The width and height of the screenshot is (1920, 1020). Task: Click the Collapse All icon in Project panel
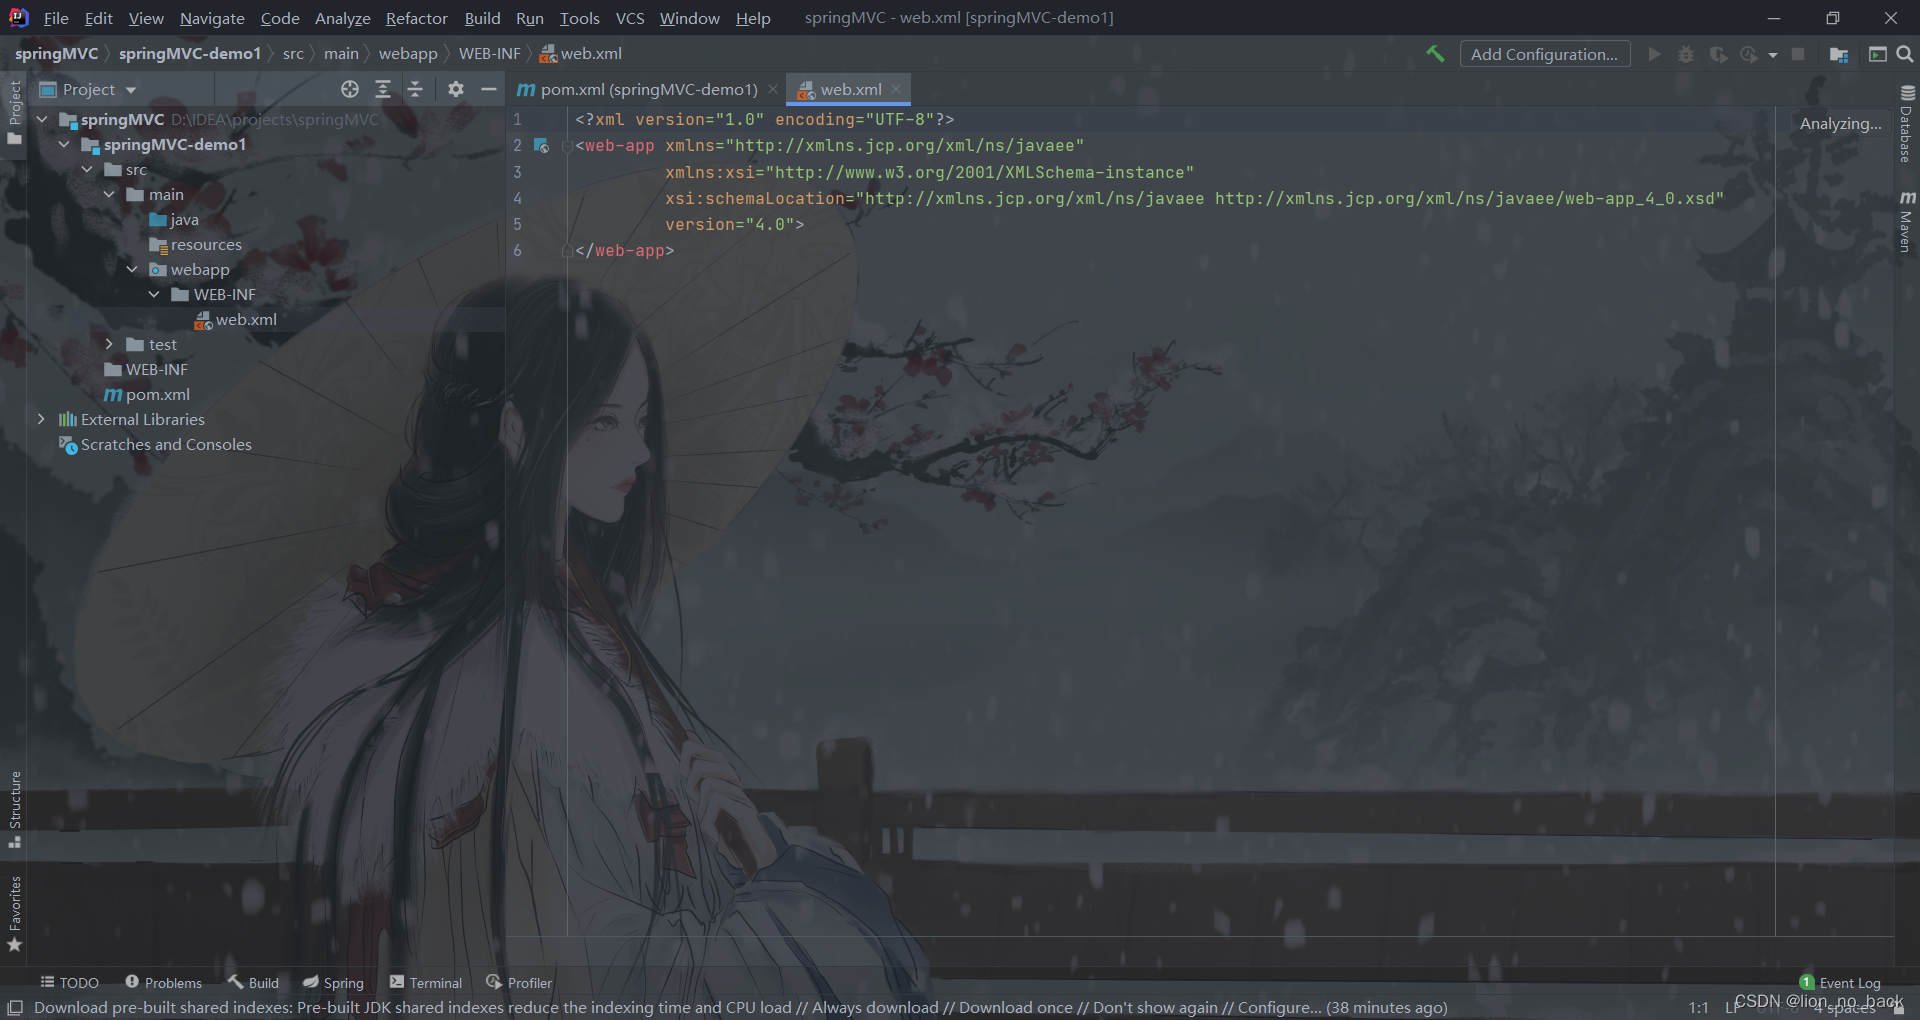point(415,89)
